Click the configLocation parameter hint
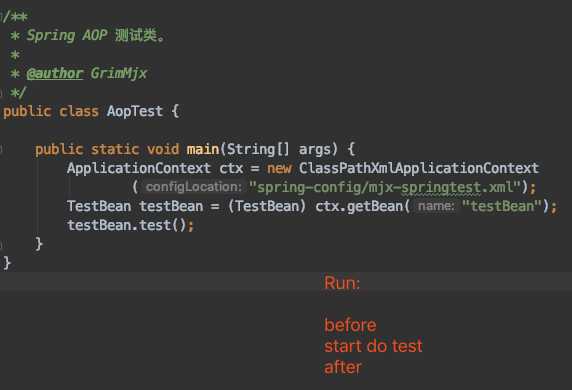Viewport: 572px width, 390px height. (193, 187)
